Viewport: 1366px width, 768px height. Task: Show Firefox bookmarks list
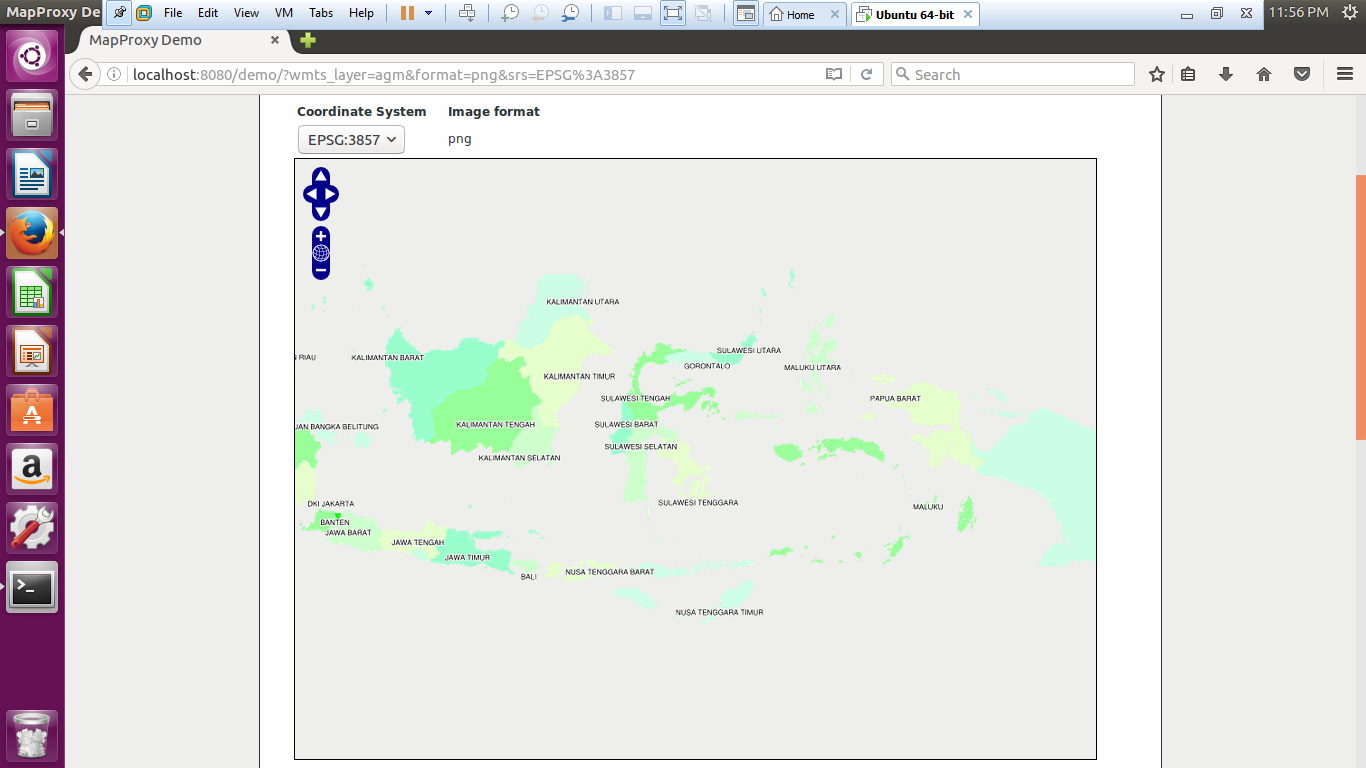[x=1188, y=74]
